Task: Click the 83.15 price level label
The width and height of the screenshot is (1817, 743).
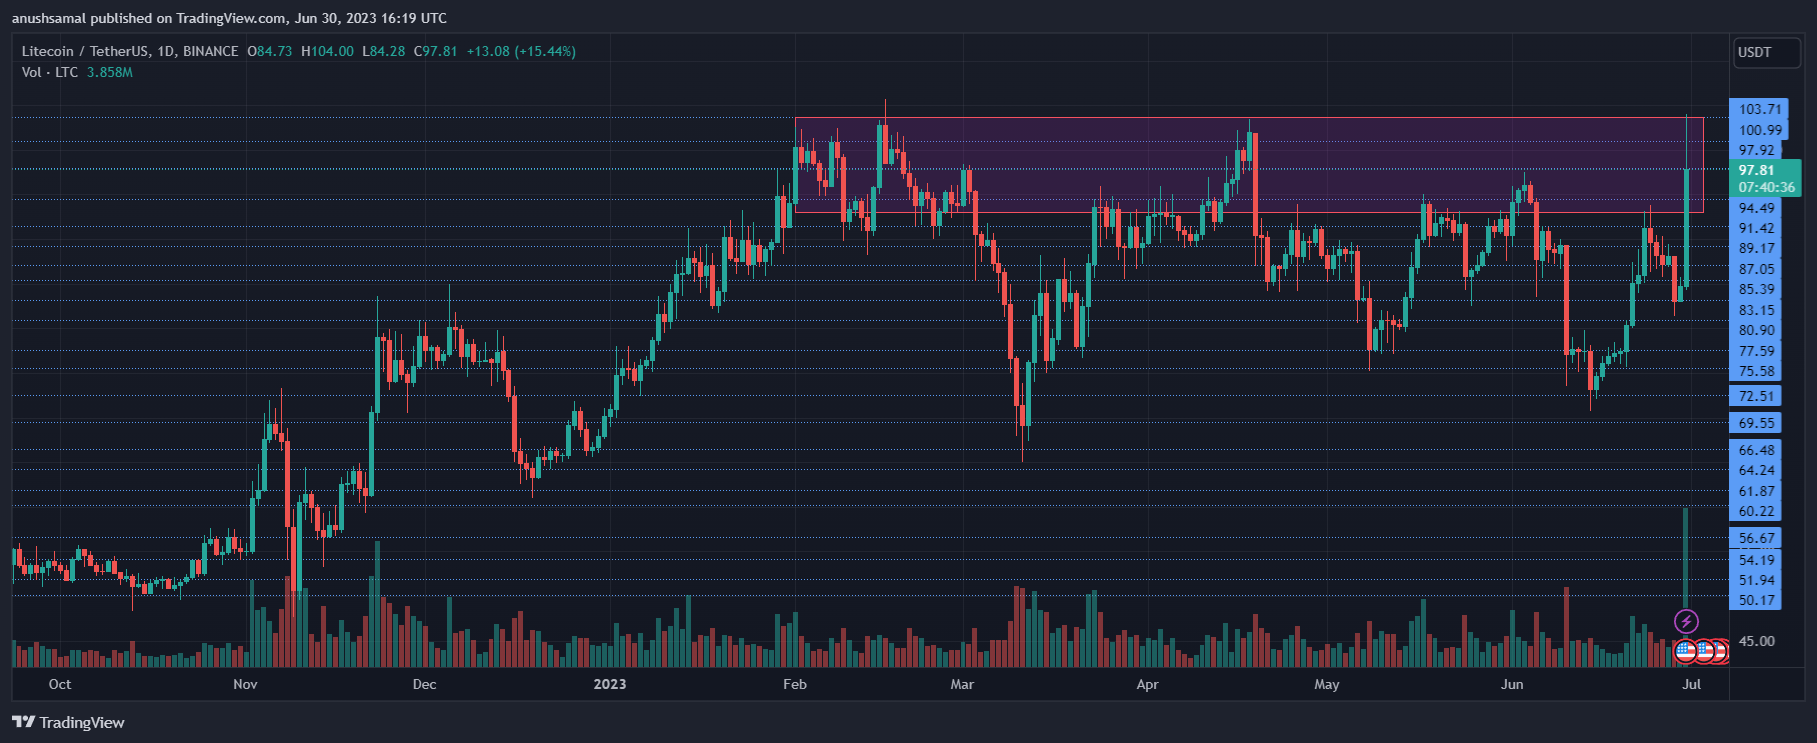Action: 1757,310
